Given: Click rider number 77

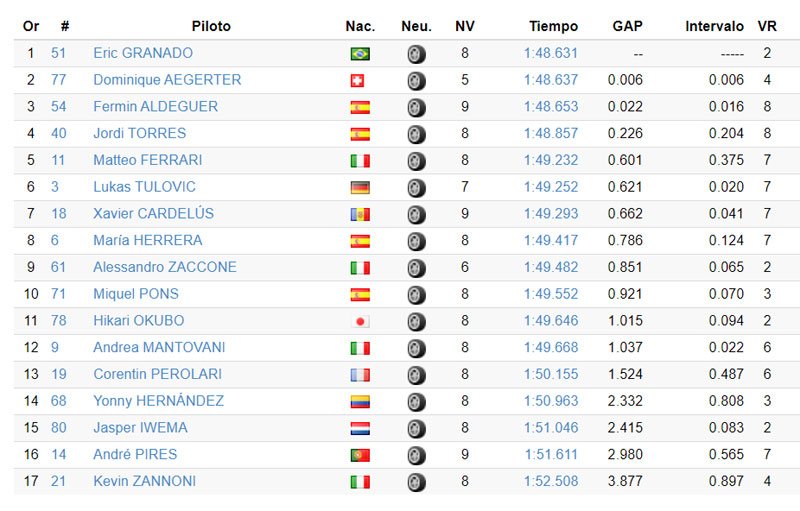Looking at the screenshot, I should click(59, 80).
